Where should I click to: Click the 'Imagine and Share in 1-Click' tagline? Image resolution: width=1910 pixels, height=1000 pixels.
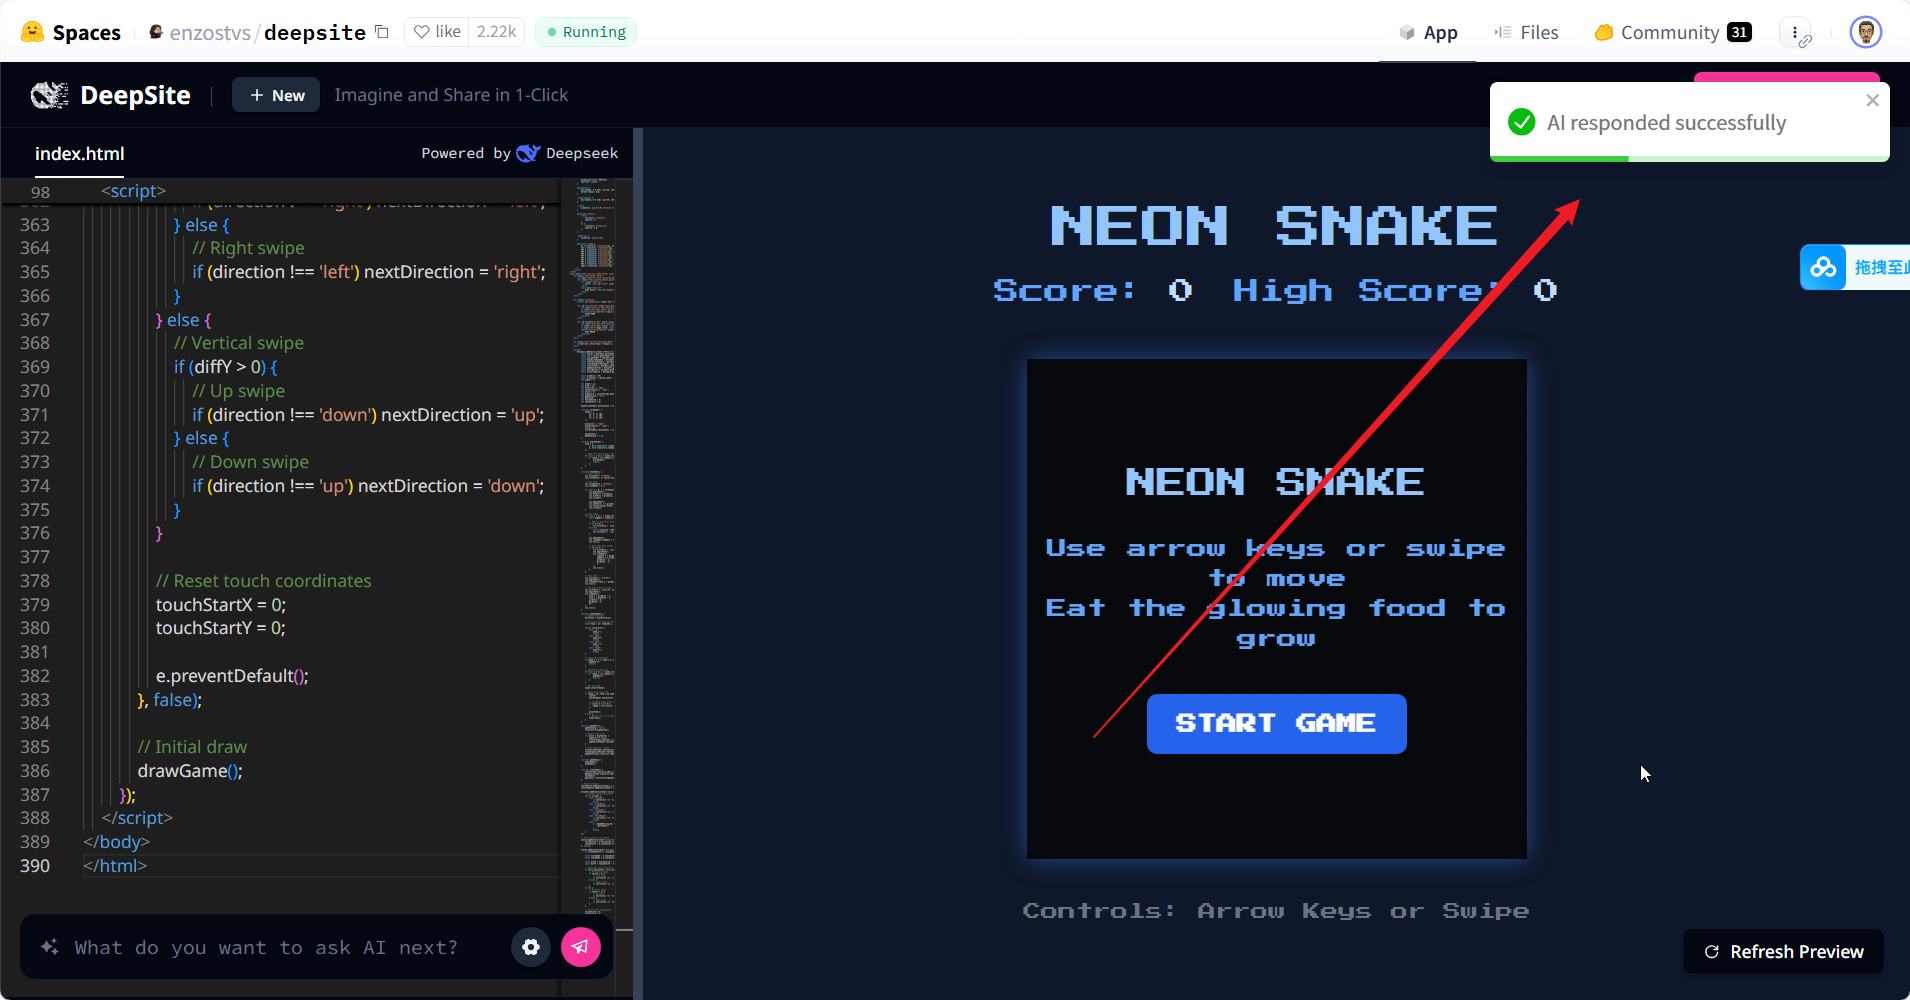tap(451, 95)
